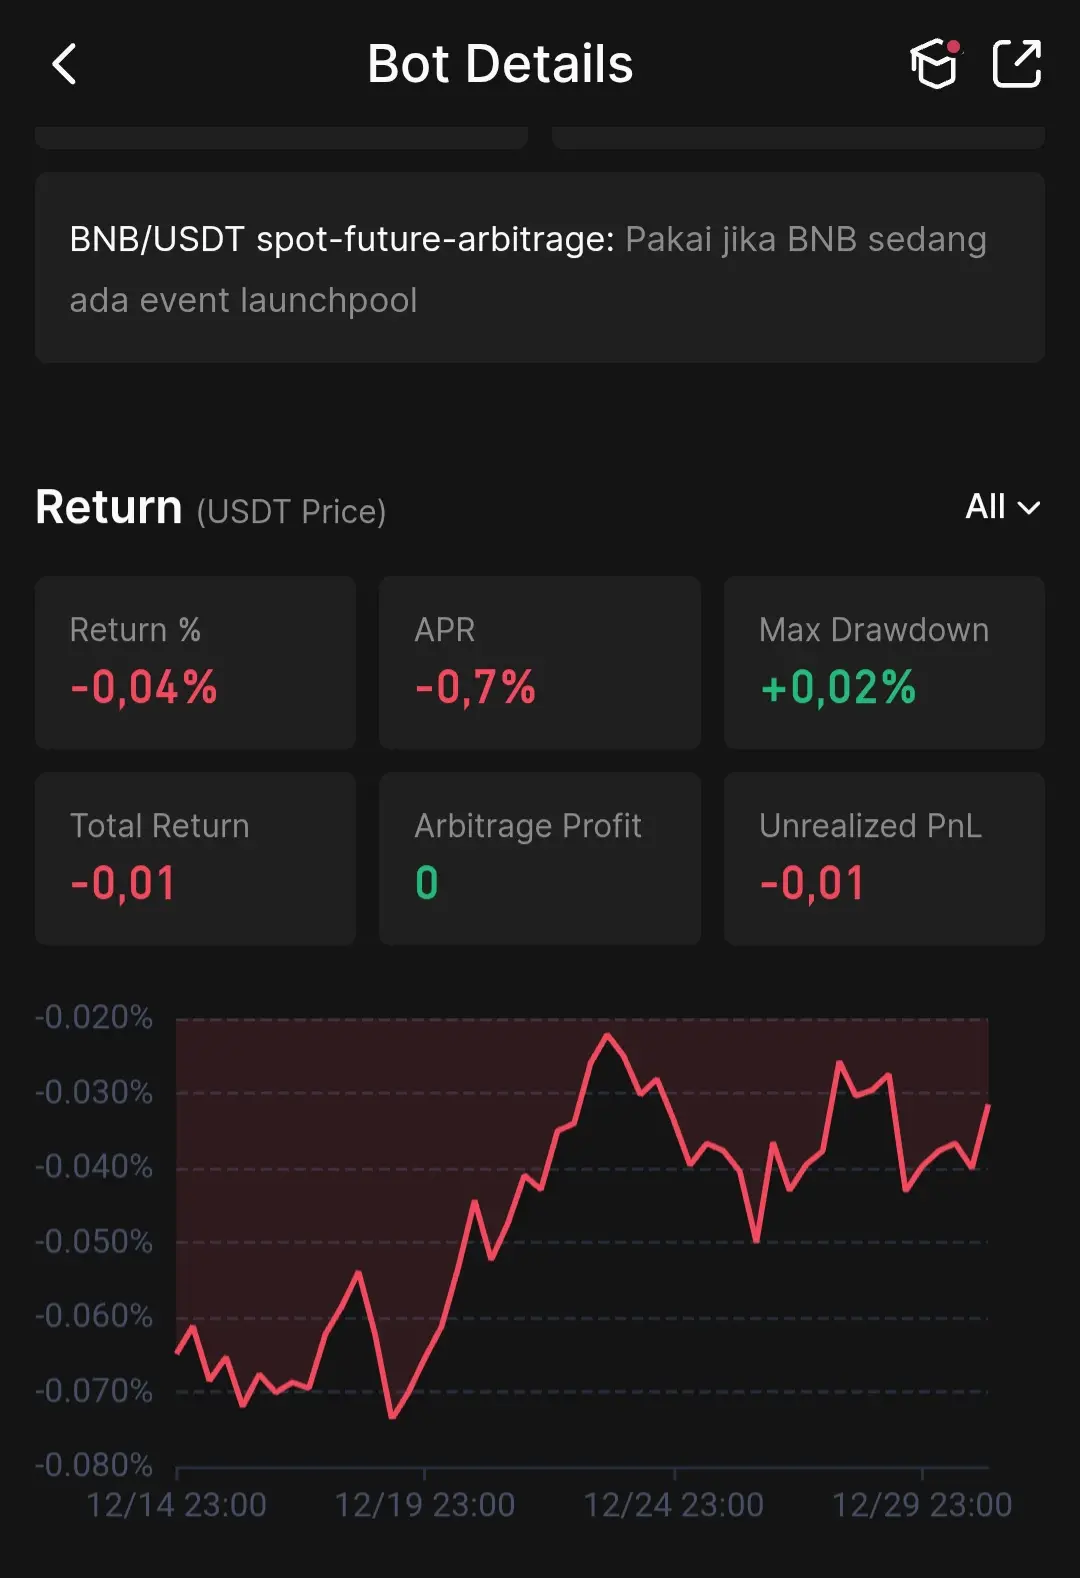Open the All time range dropdown
The height and width of the screenshot is (1578, 1080).
(1002, 507)
